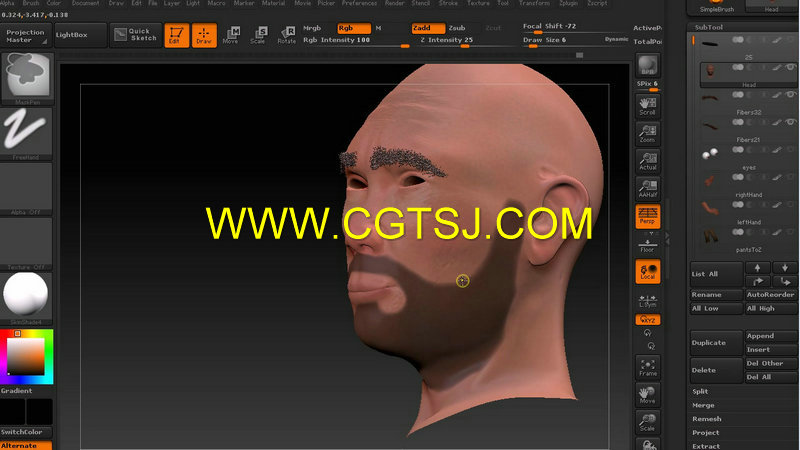Click the AutoReorder button
The image size is (800, 450).
(x=771, y=294)
